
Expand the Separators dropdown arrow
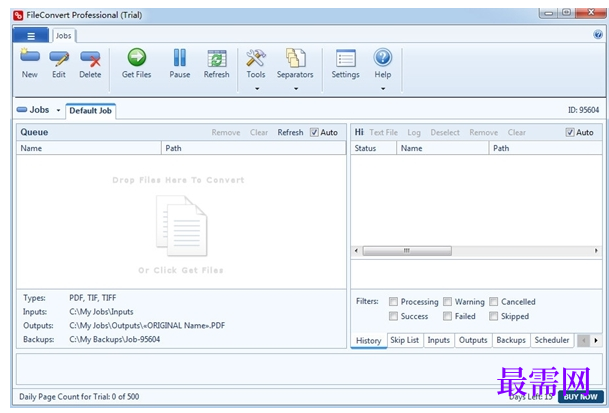(x=296, y=89)
